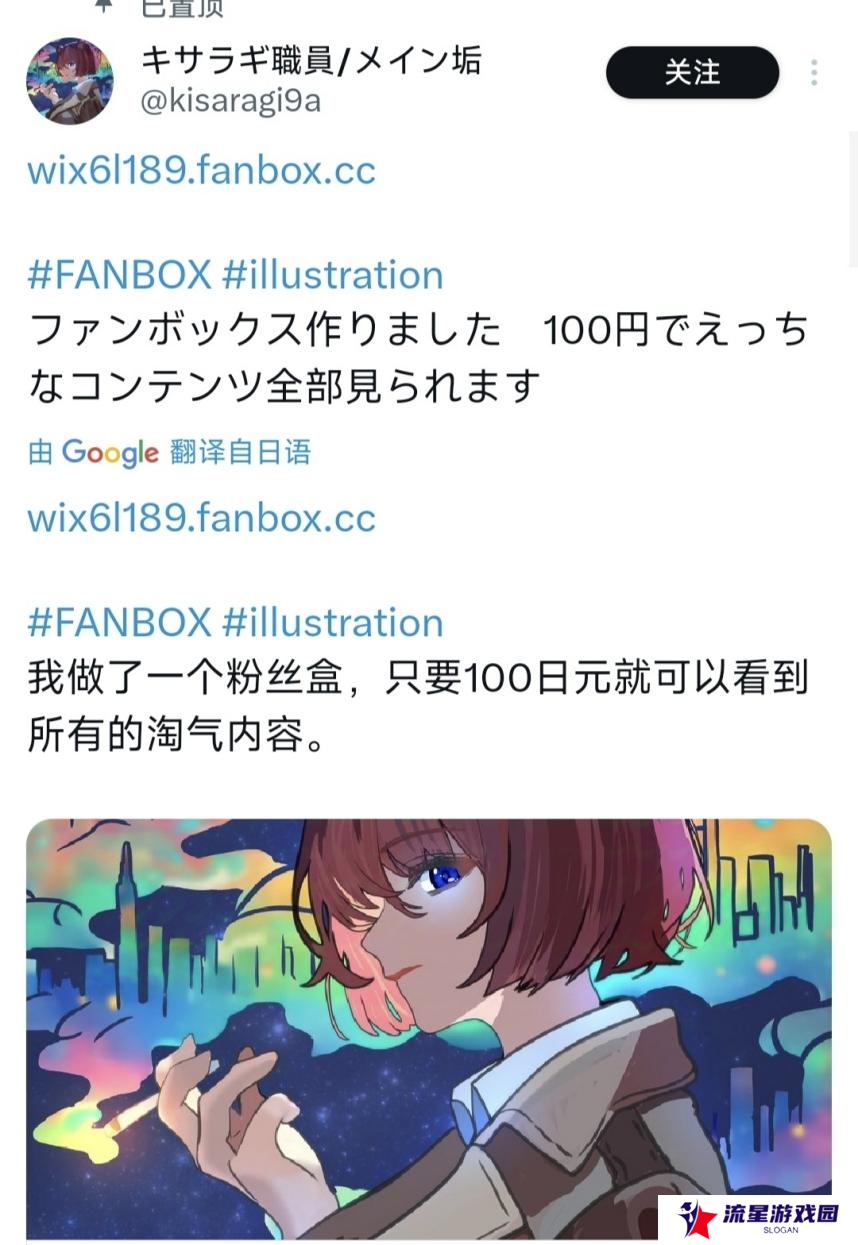The image size is (858, 1245).
Task: Select the #illustration hashtag in translated text
Action: pyautogui.click(x=332, y=622)
